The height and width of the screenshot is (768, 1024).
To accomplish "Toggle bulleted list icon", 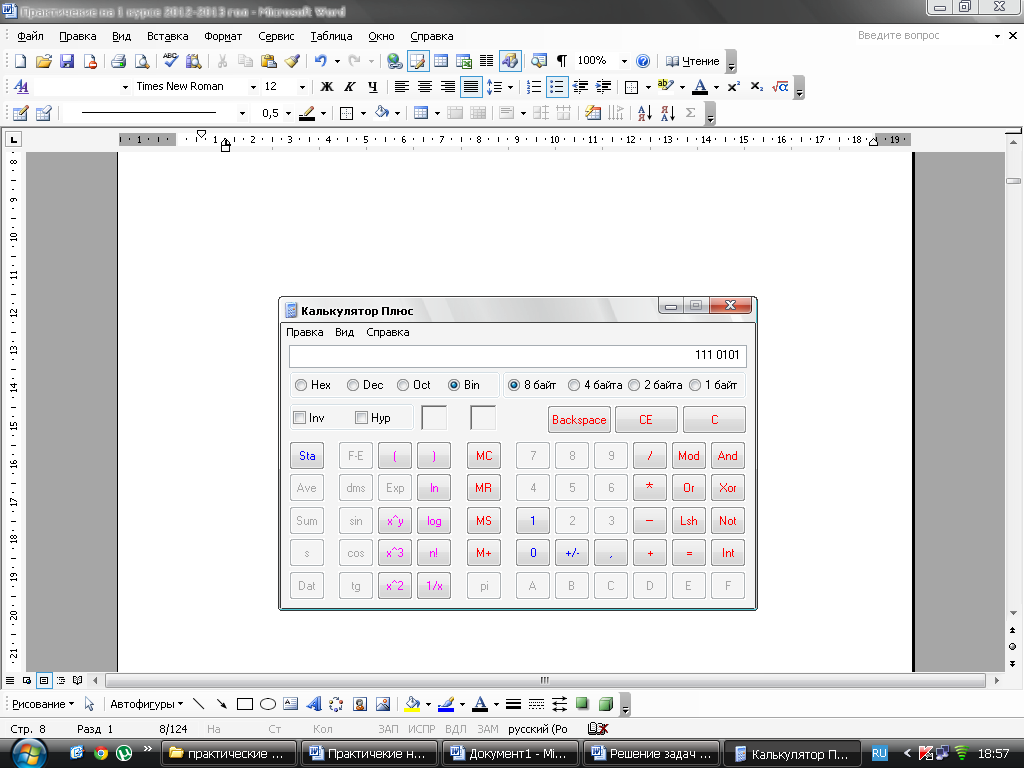I will pyautogui.click(x=556, y=87).
